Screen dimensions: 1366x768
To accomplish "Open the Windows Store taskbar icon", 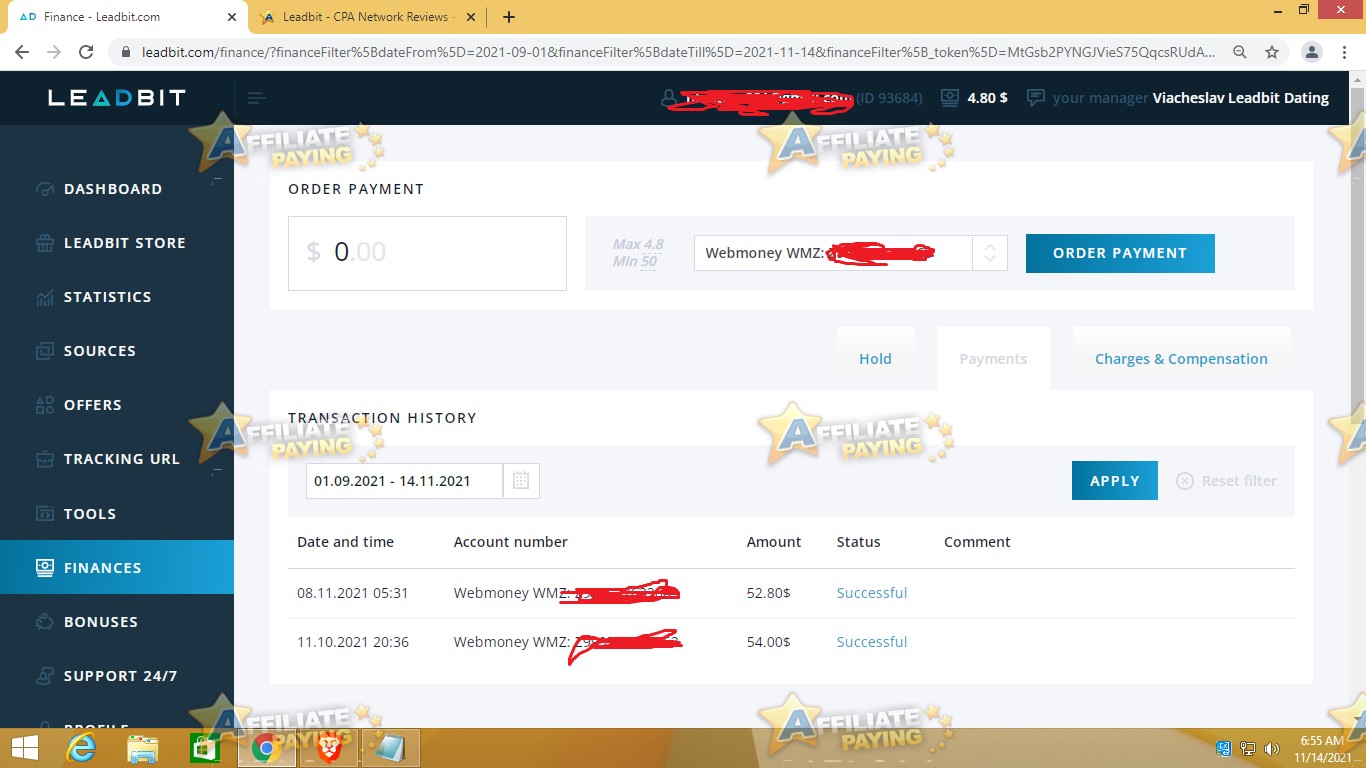I will 205,748.
